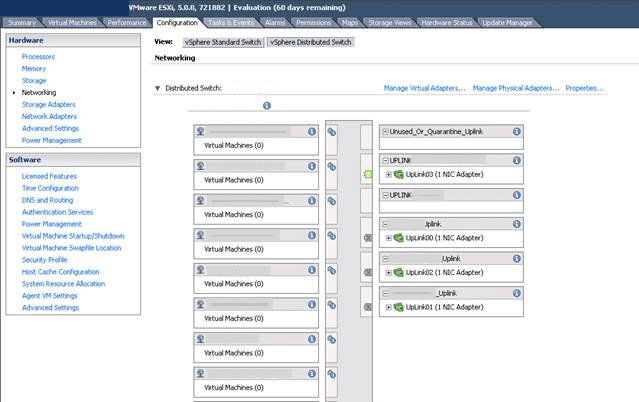Open Power Management under Software
The width and height of the screenshot is (639, 402).
(x=52, y=224)
